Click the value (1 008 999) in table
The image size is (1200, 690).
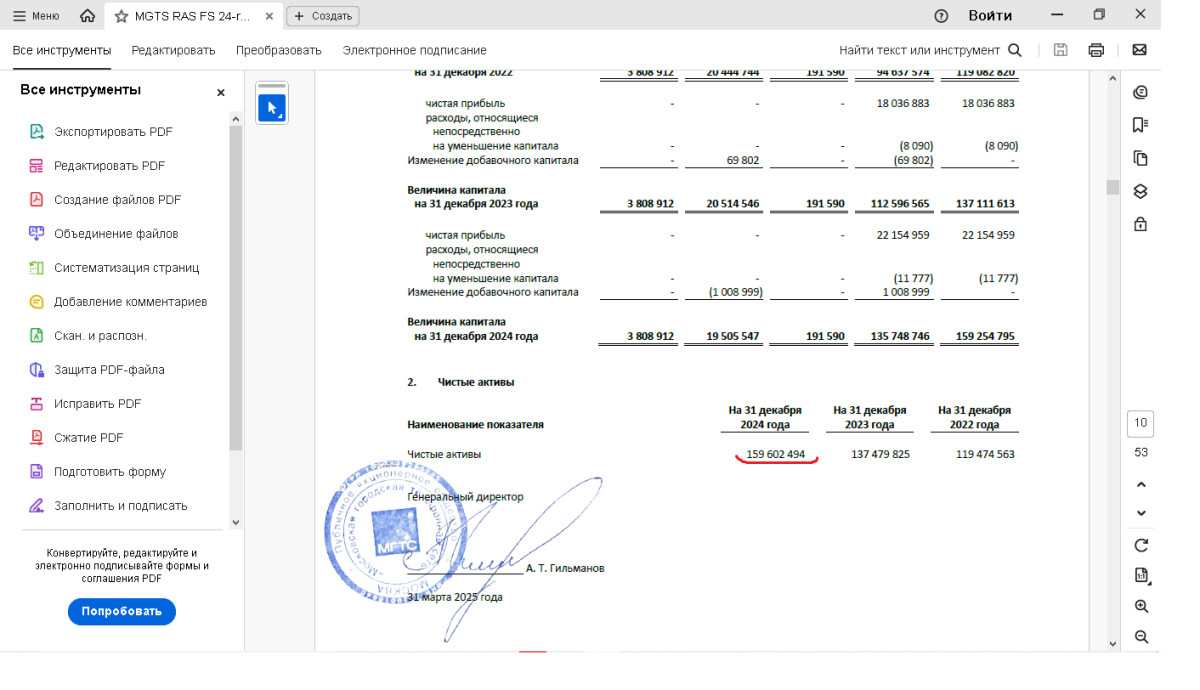coord(736,292)
